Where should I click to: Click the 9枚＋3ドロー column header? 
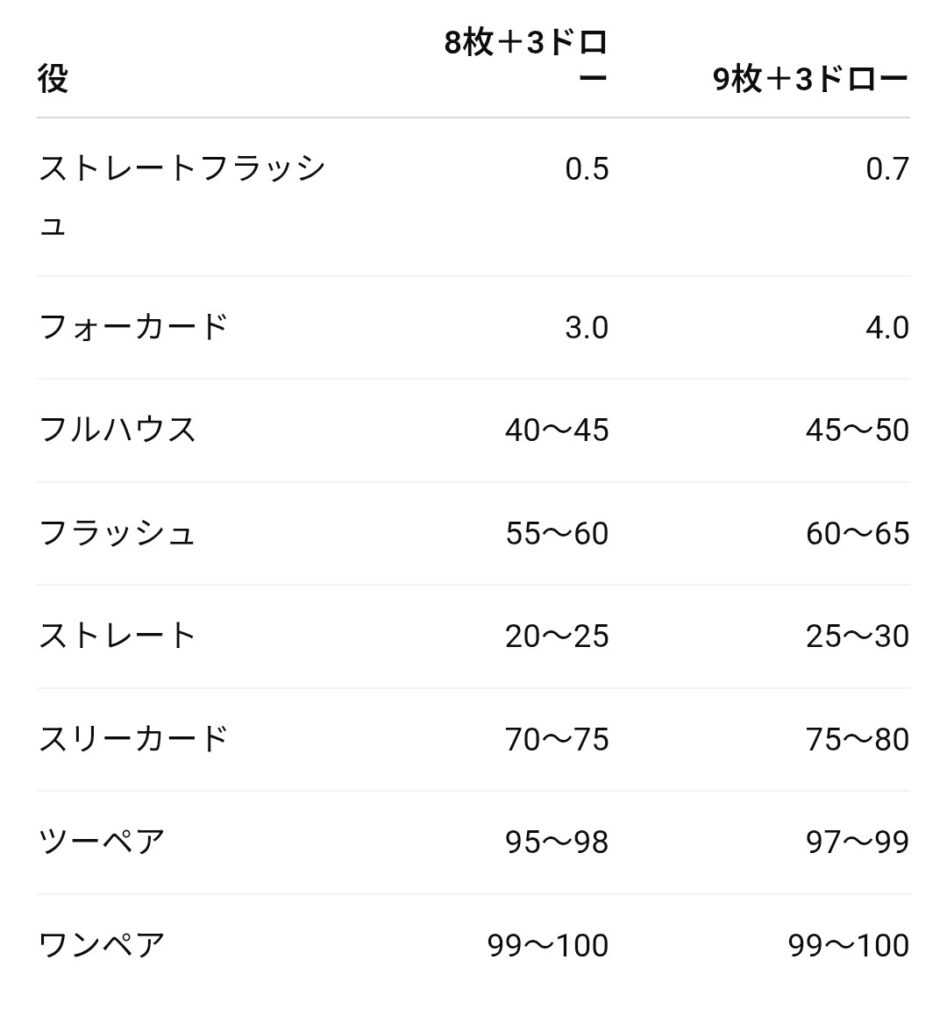809,80
